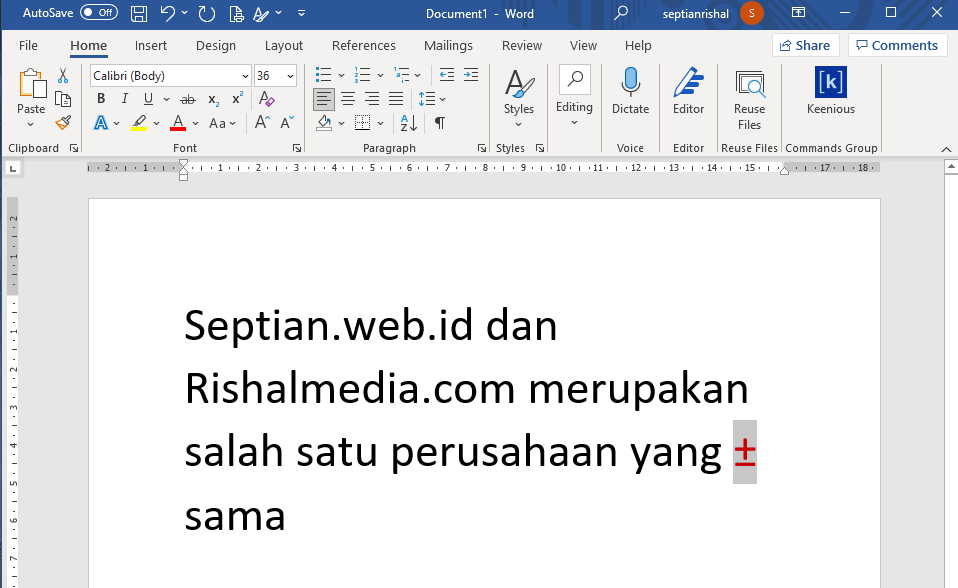Sort the selection alphabetically
The width and height of the screenshot is (958, 588).
pyautogui.click(x=408, y=123)
